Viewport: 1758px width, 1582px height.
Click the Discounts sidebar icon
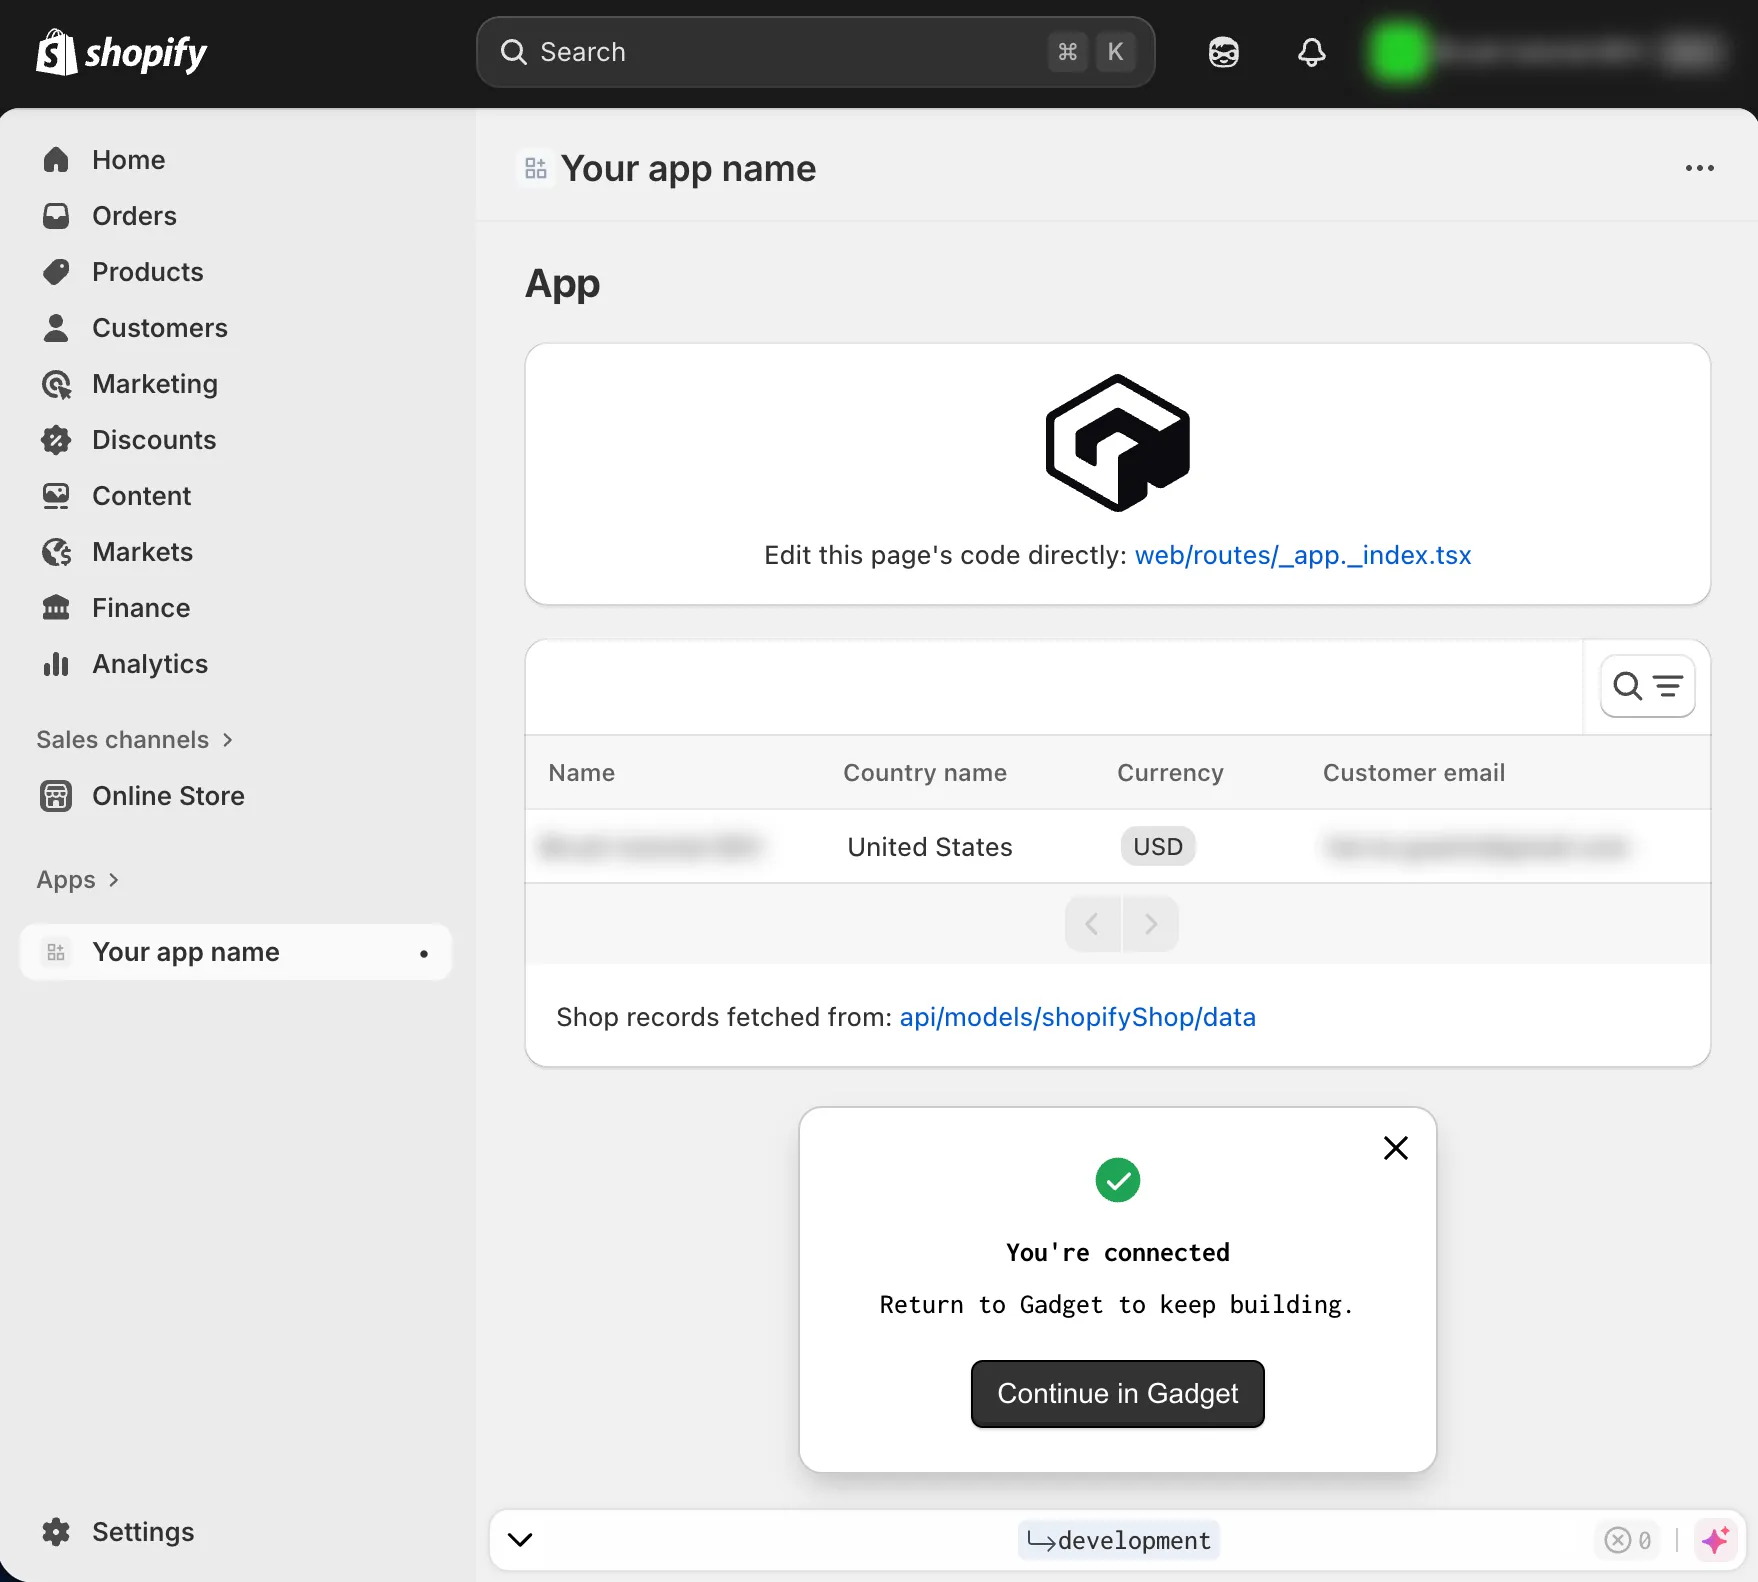[x=57, y=439]
